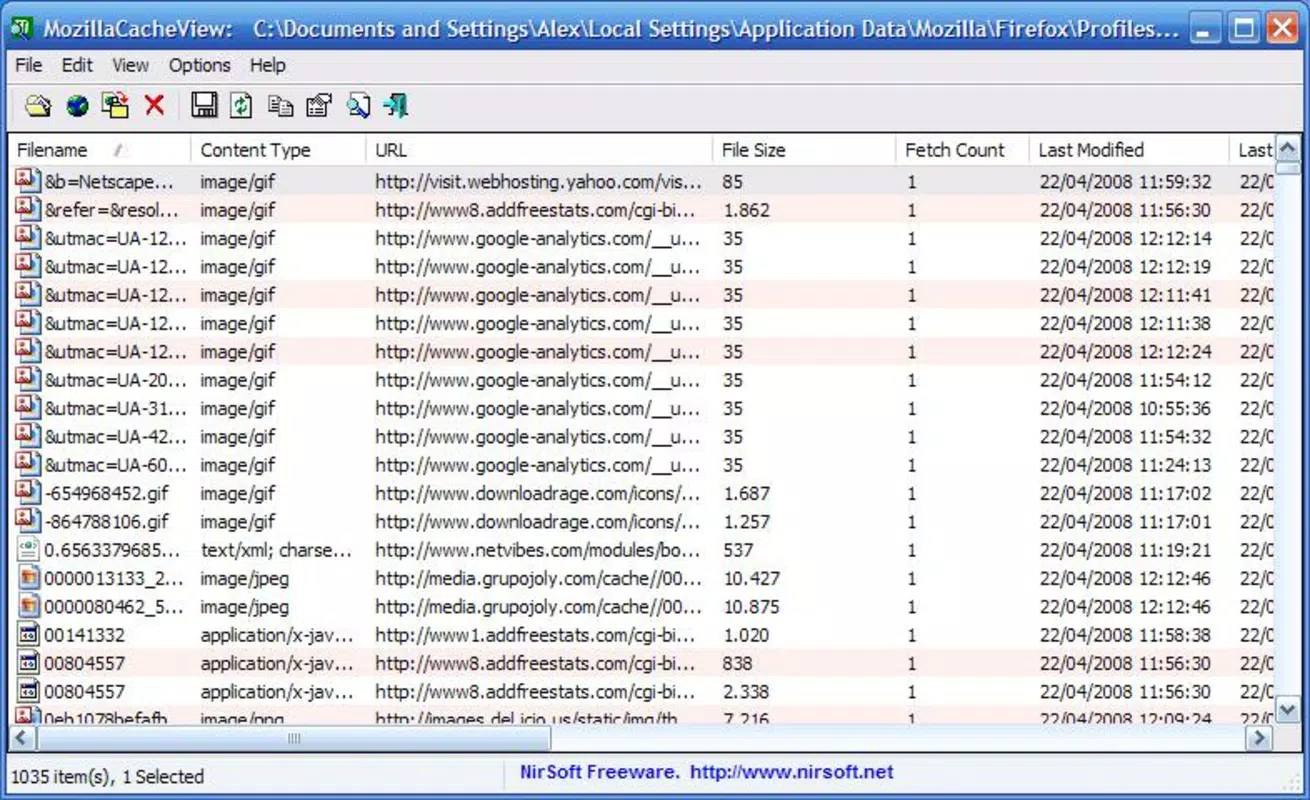
Task: Click the XML file icon of 0.6563379685 row
Action: tap(27, 549)
